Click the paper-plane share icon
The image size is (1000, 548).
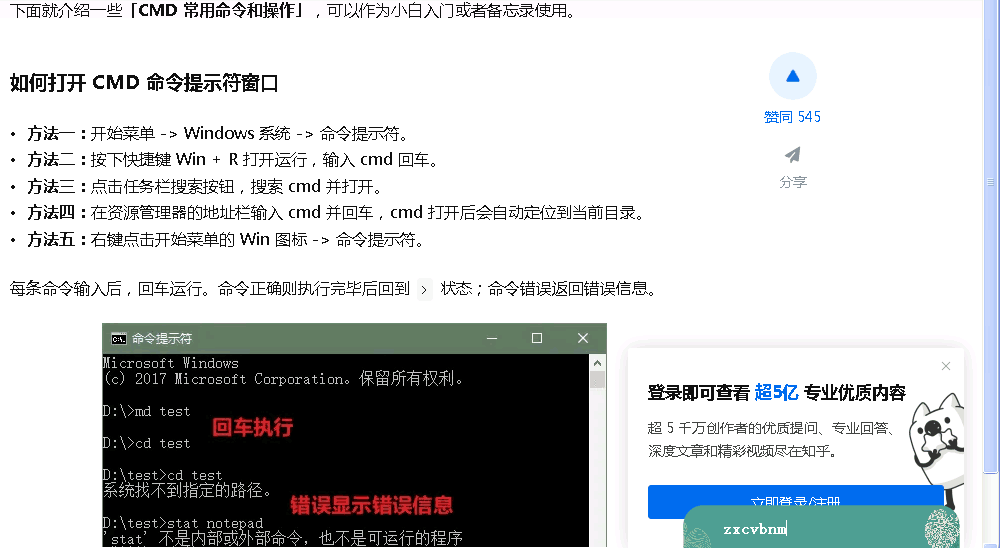click(x=793, y=154)
